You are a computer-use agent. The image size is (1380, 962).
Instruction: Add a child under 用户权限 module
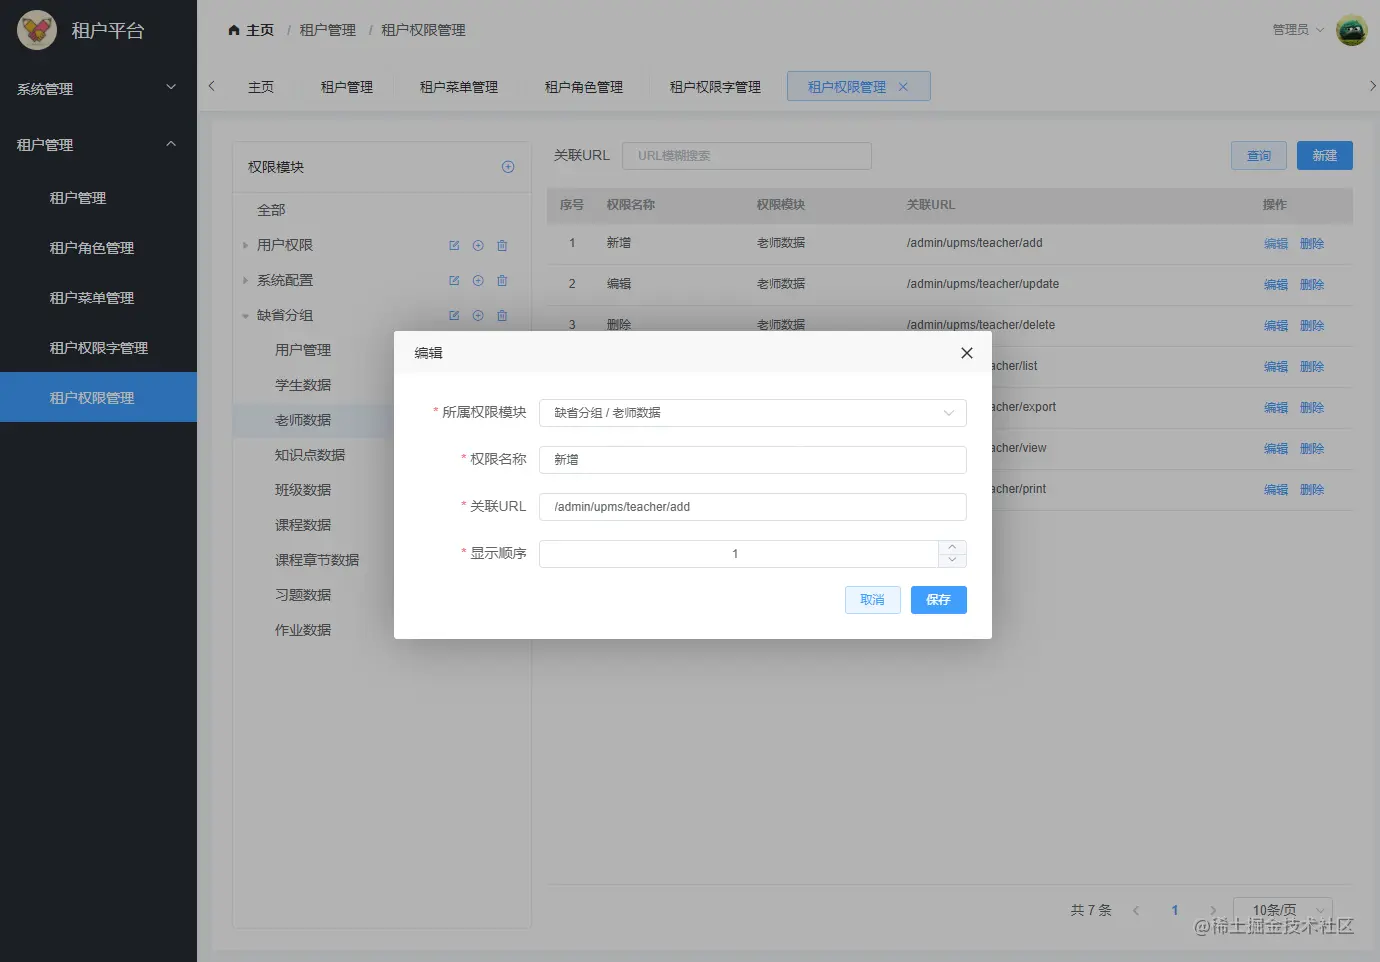(x=478, y=245)
